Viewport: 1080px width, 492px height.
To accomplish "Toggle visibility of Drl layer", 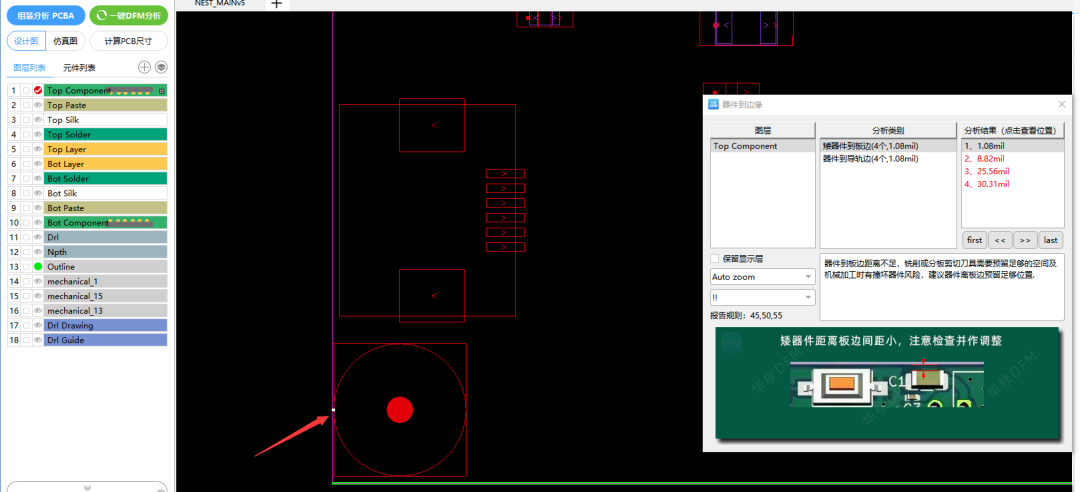I will [x=38, y=237].
